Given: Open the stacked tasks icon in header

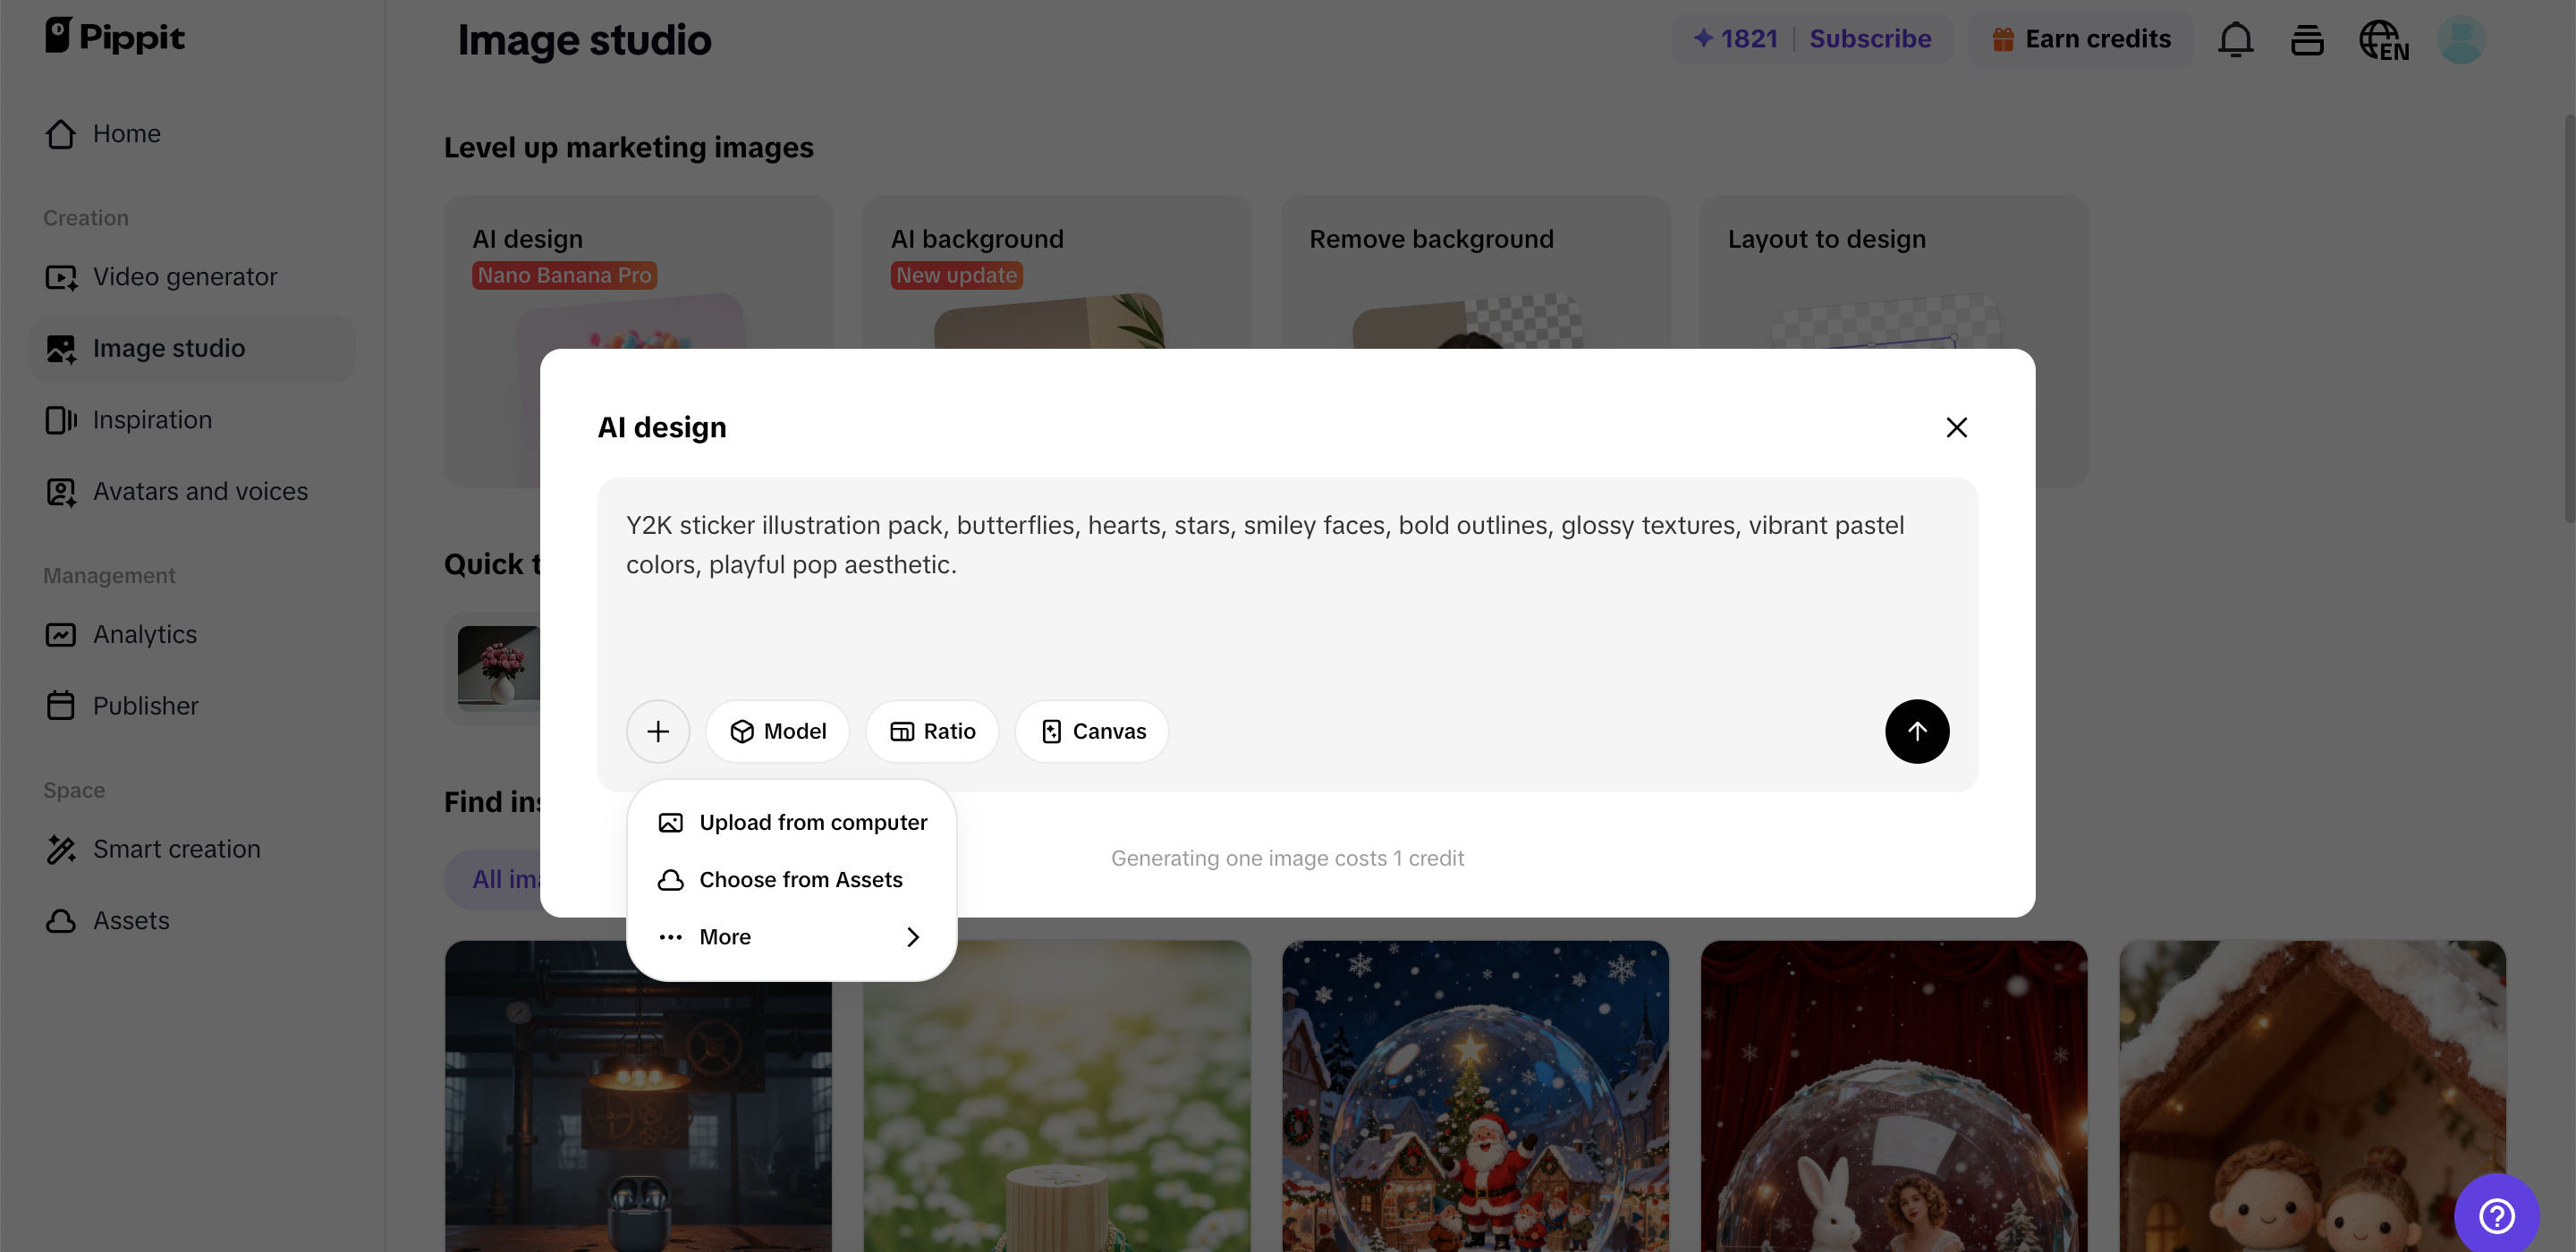Looking at the screenshot, I should click(2307, 40).
